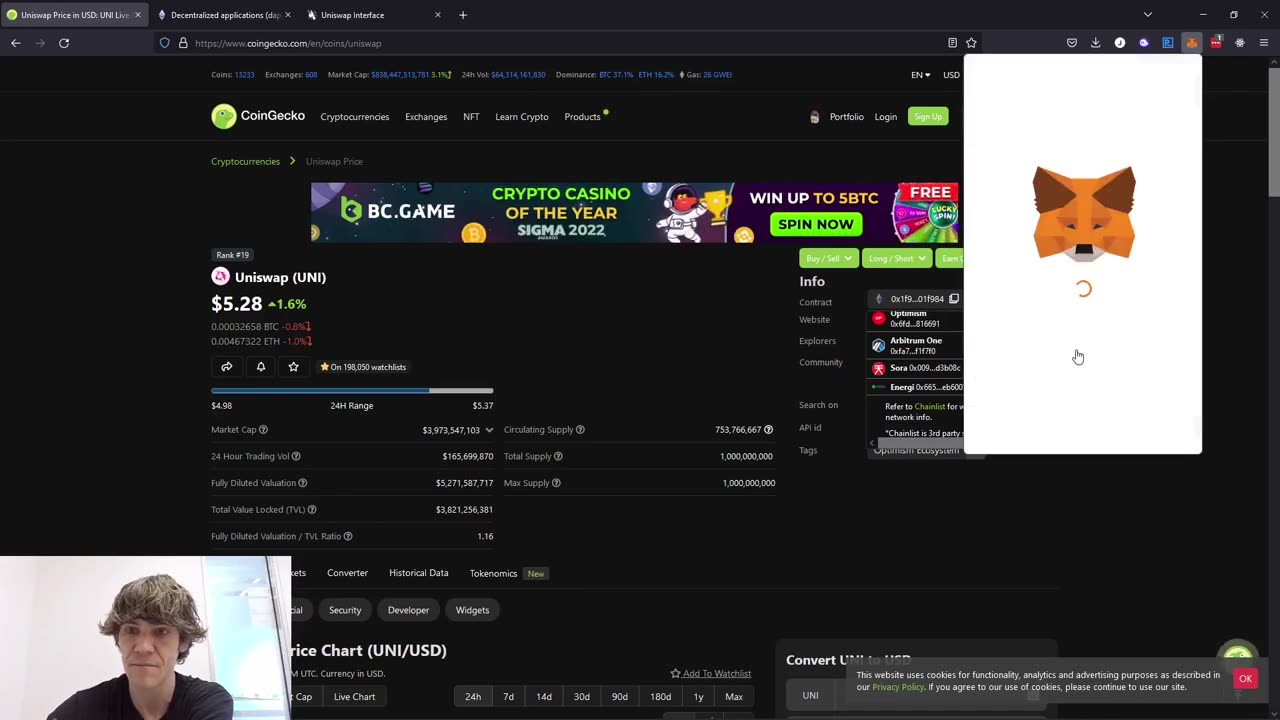Click the green Sign Up button

(928, 117)
